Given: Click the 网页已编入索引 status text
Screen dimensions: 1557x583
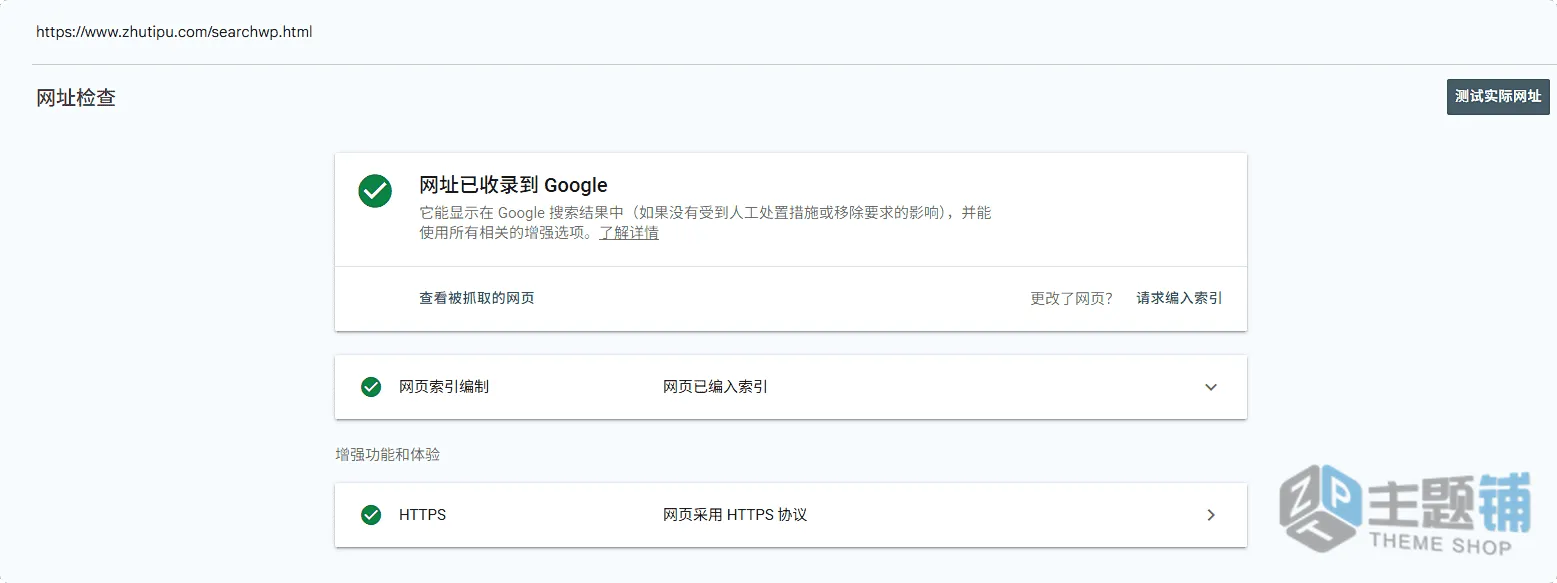Looking at the screenshot, I should pyautogui.click(x=715, y=387).
